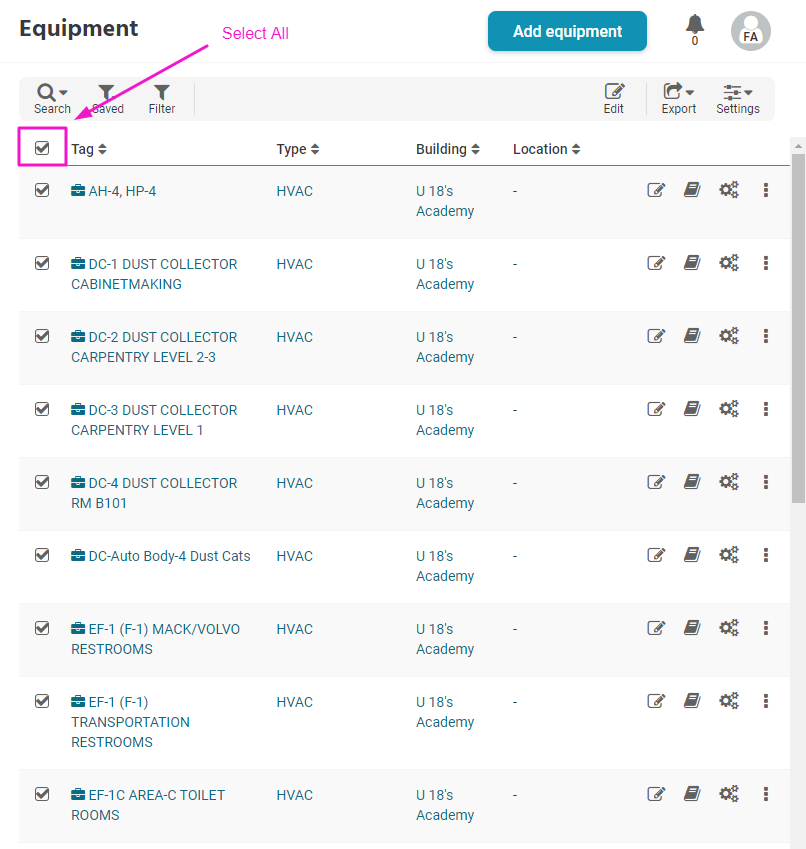The width and height of the screenshot is (806, 849).
Task: Click book icon for EF-1 TRANSPORTATION RESTROOMS
Action: [x=692, y=701]
